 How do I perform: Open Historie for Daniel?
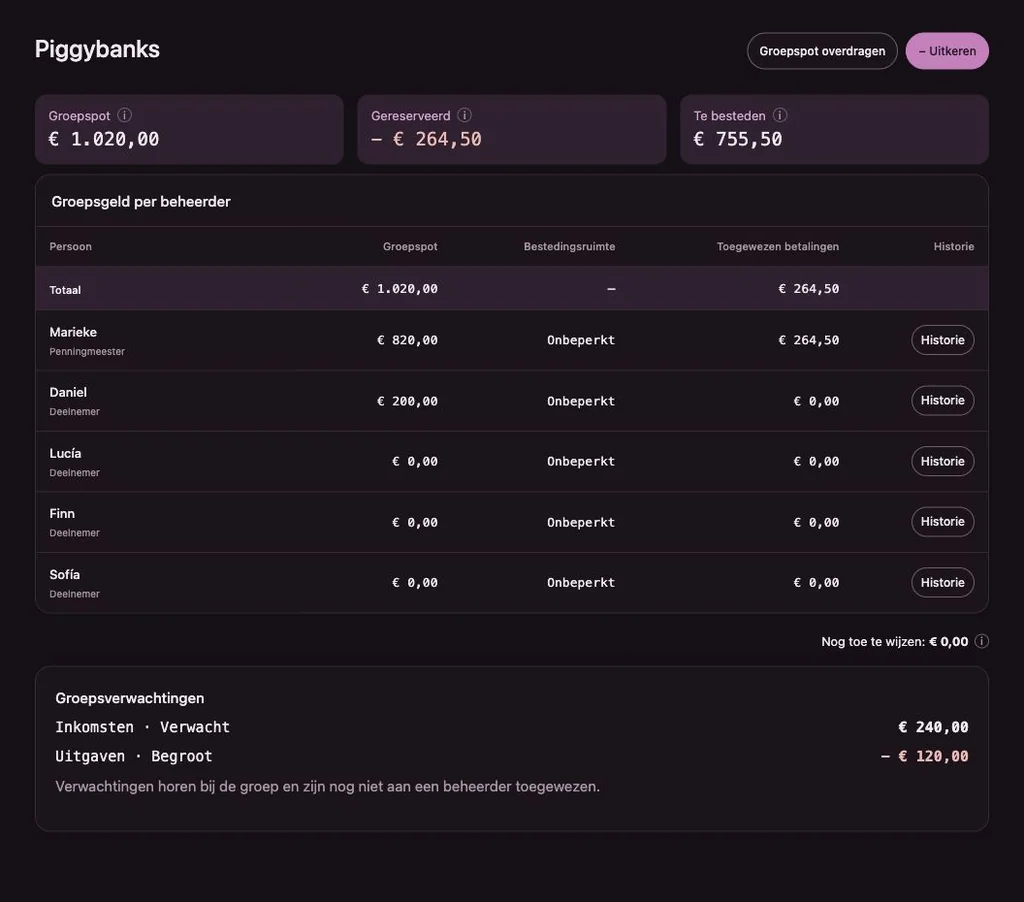click(942, 400)
